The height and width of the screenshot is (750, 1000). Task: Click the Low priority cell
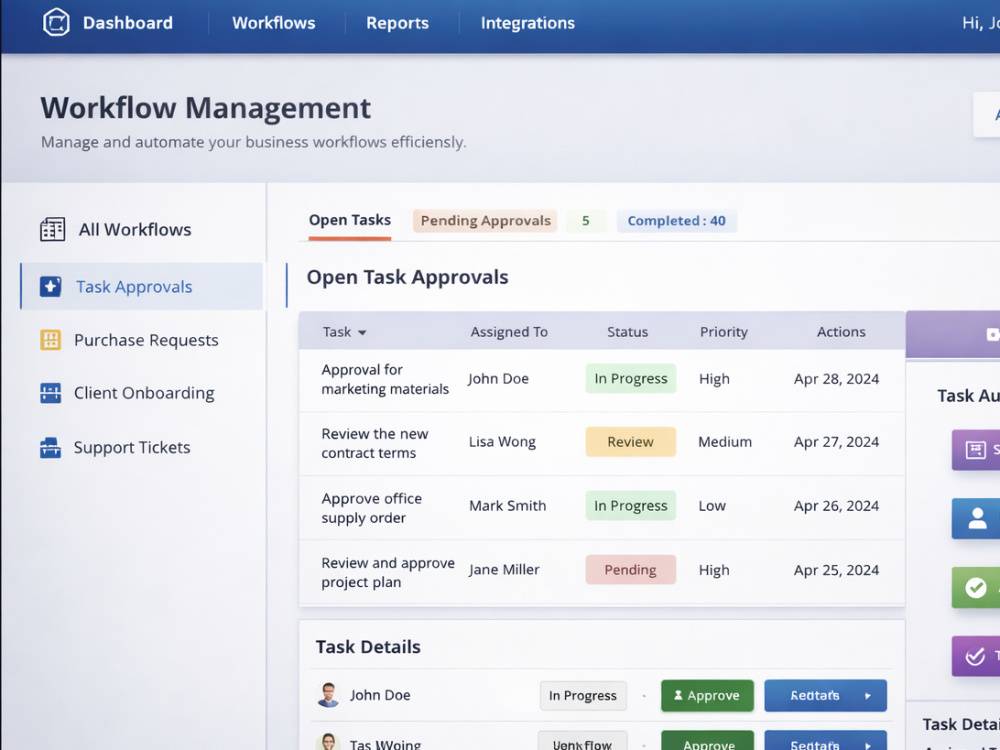click(x=712, y=506)
